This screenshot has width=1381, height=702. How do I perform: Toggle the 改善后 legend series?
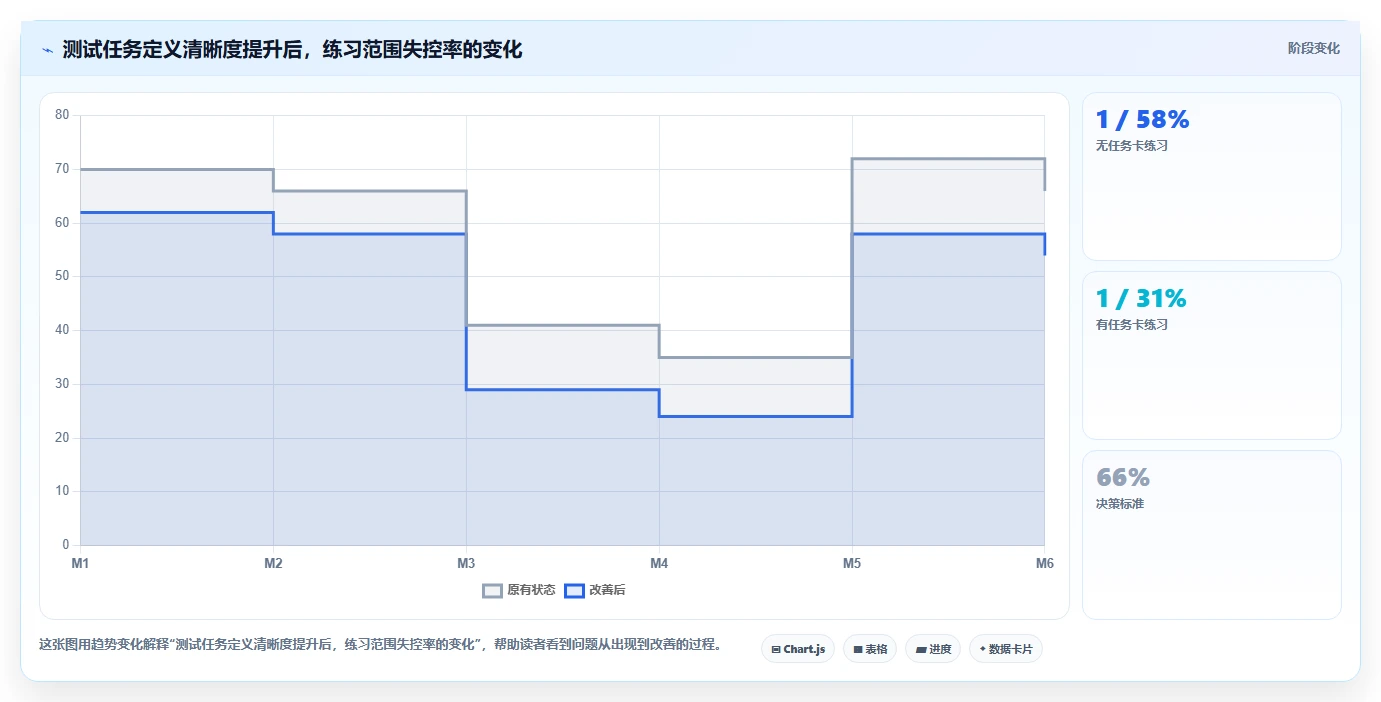pos(595,590)
